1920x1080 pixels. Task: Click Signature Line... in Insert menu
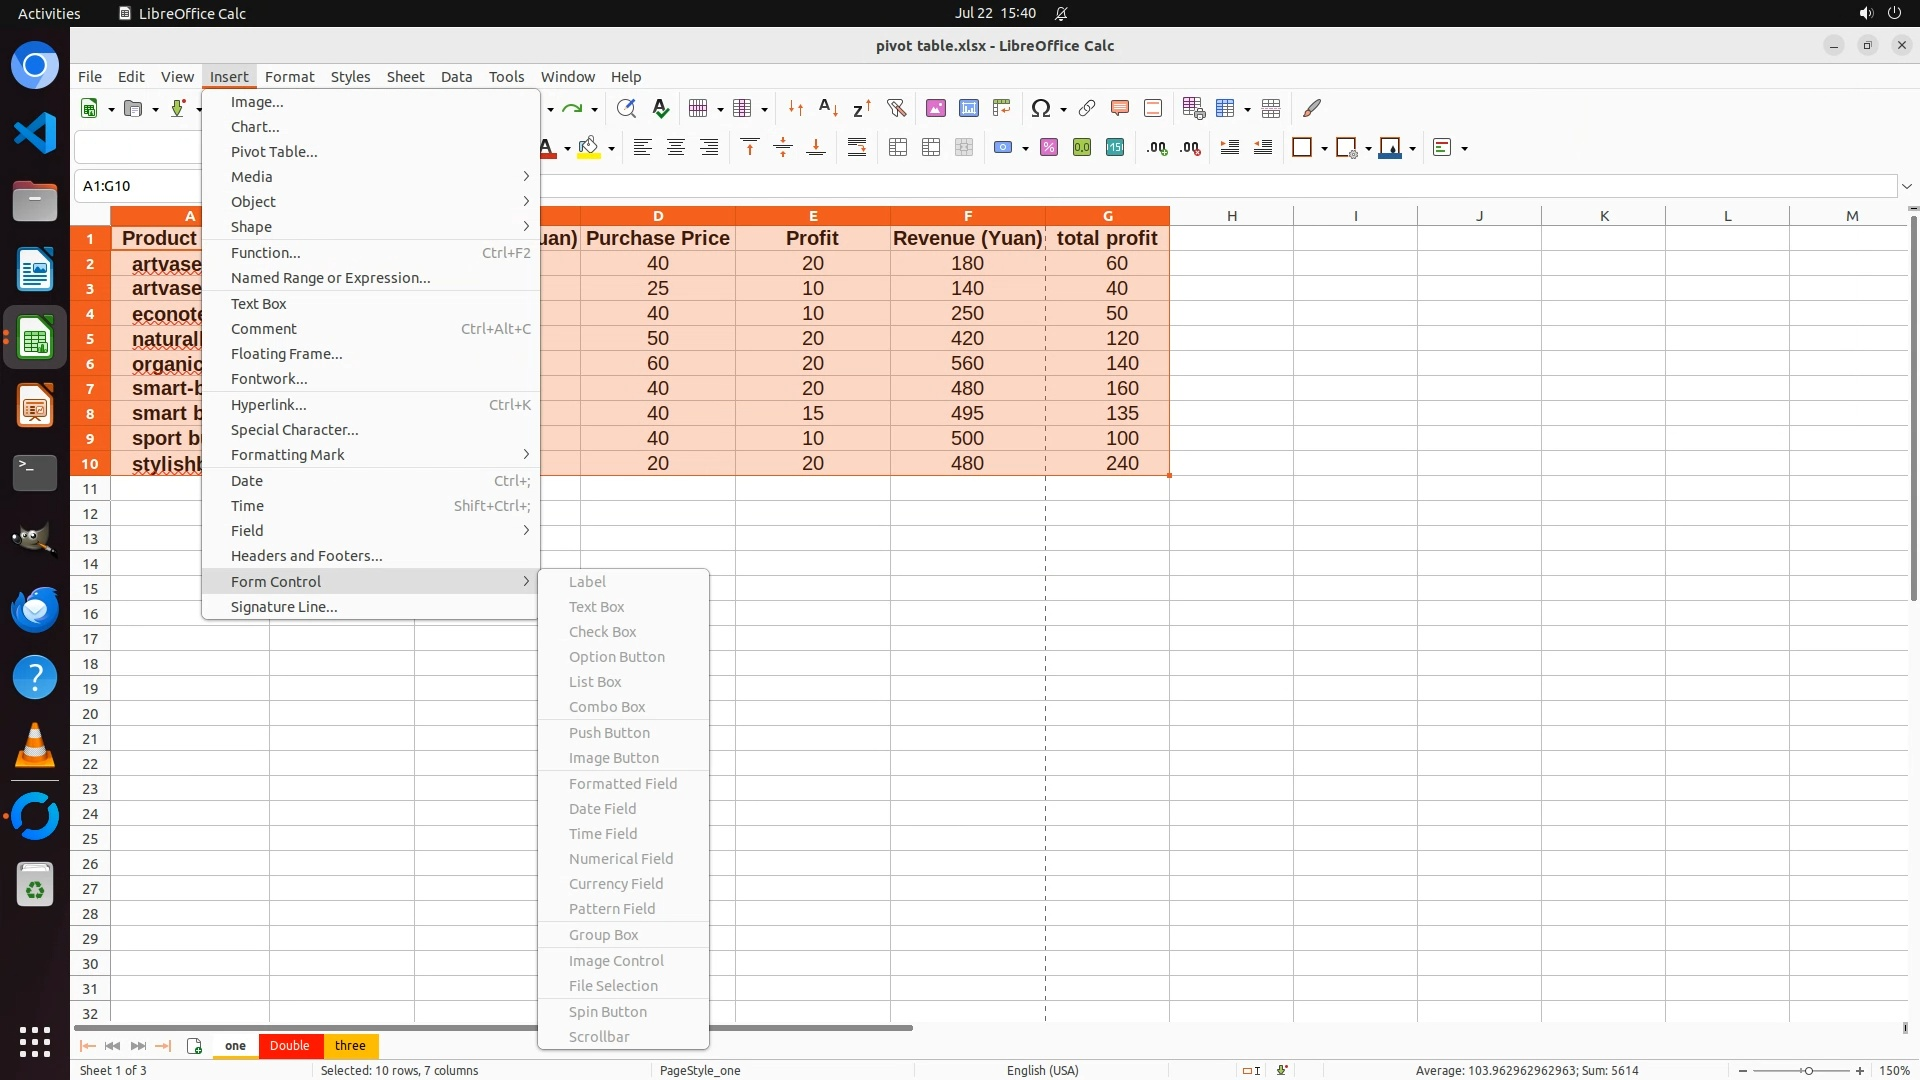[284, 607]
